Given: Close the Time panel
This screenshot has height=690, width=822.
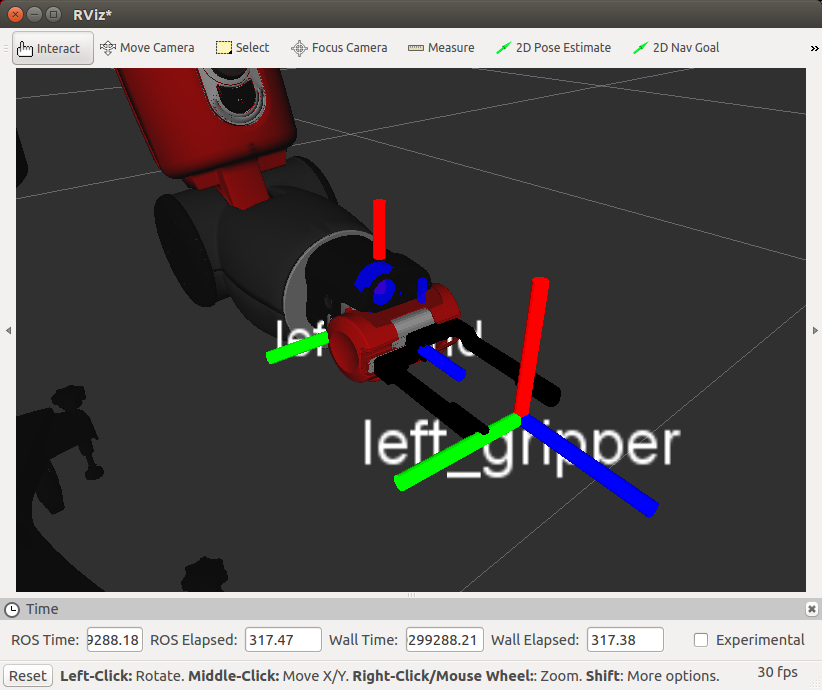Looking at the screenshot, I should click(812, 609).
